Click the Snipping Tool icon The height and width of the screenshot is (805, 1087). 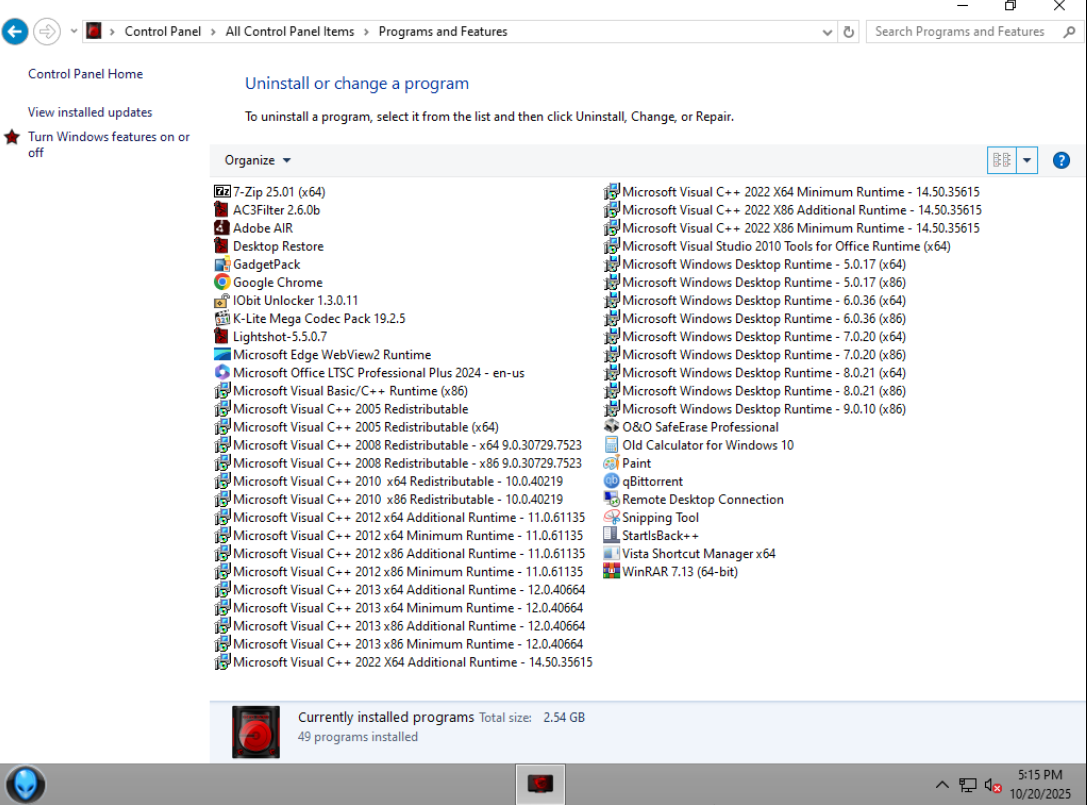tap(611, 517)
